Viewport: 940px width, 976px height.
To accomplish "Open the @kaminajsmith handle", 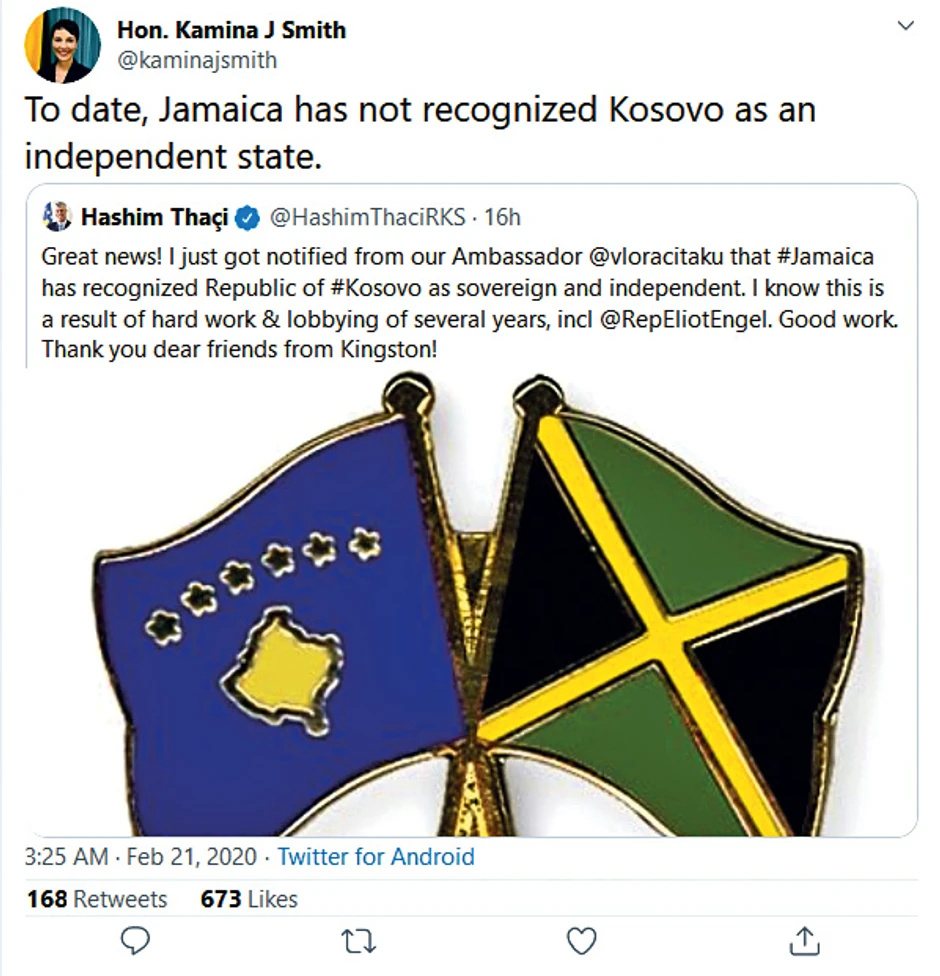I will tap(197, 60).
